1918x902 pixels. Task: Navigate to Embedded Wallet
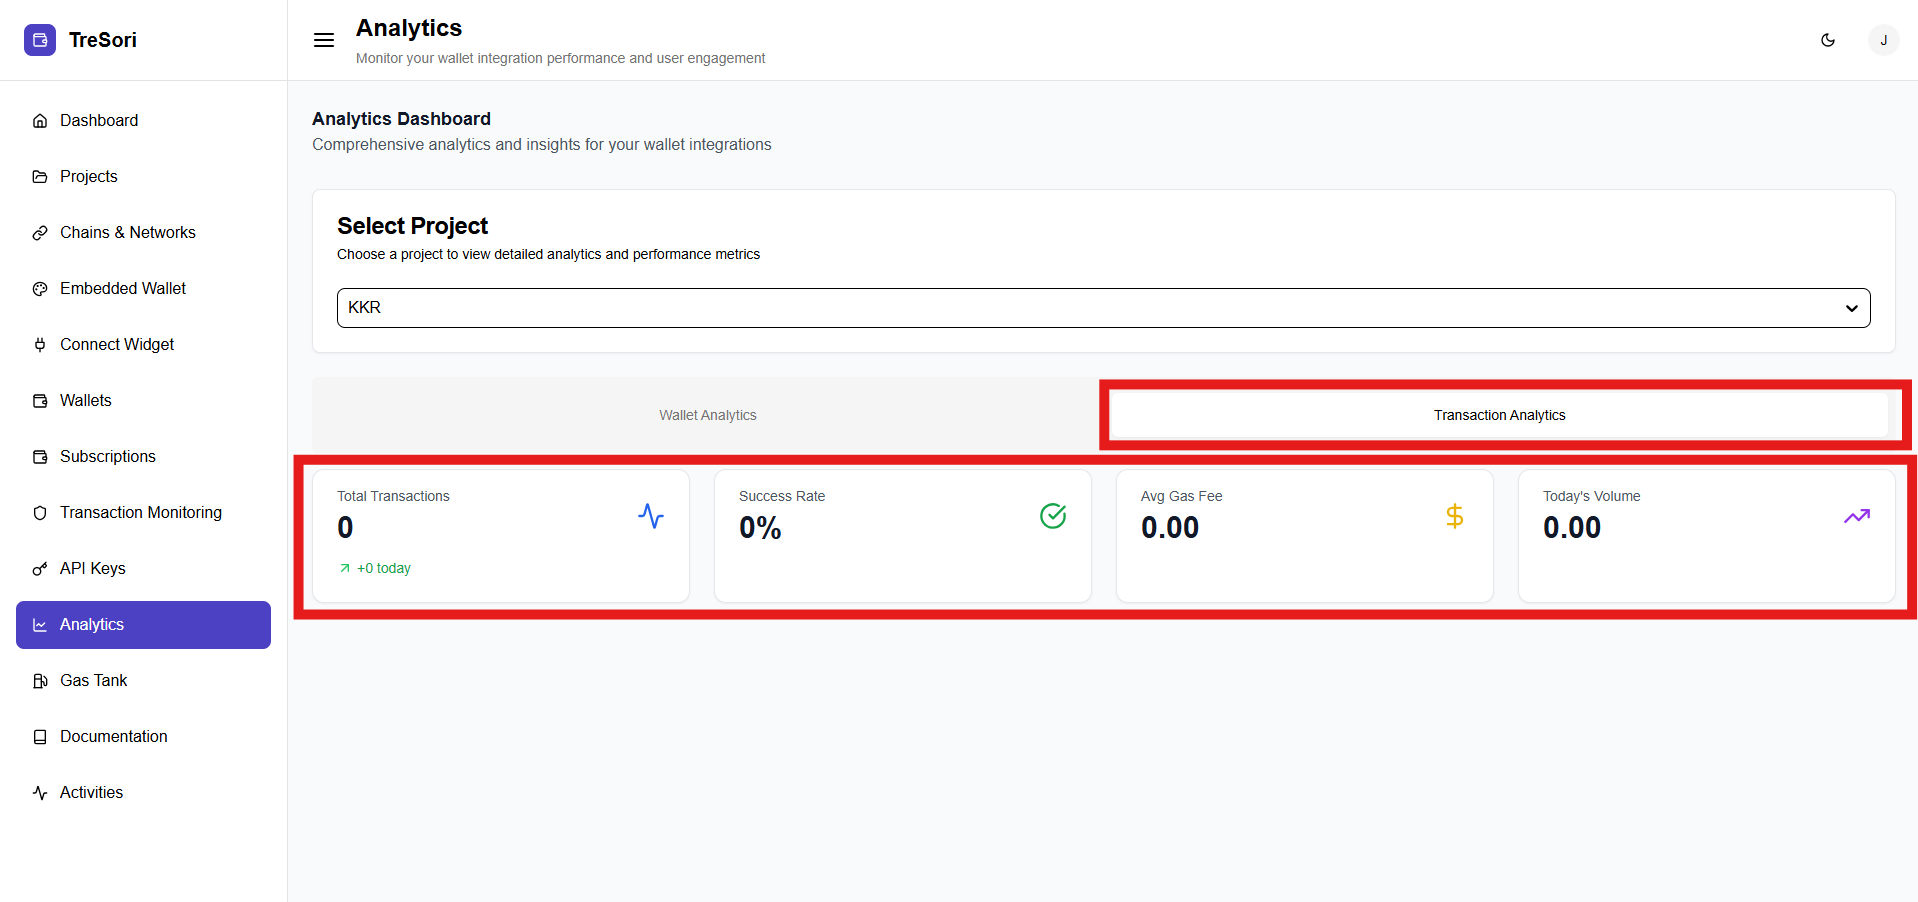point(122,288)
